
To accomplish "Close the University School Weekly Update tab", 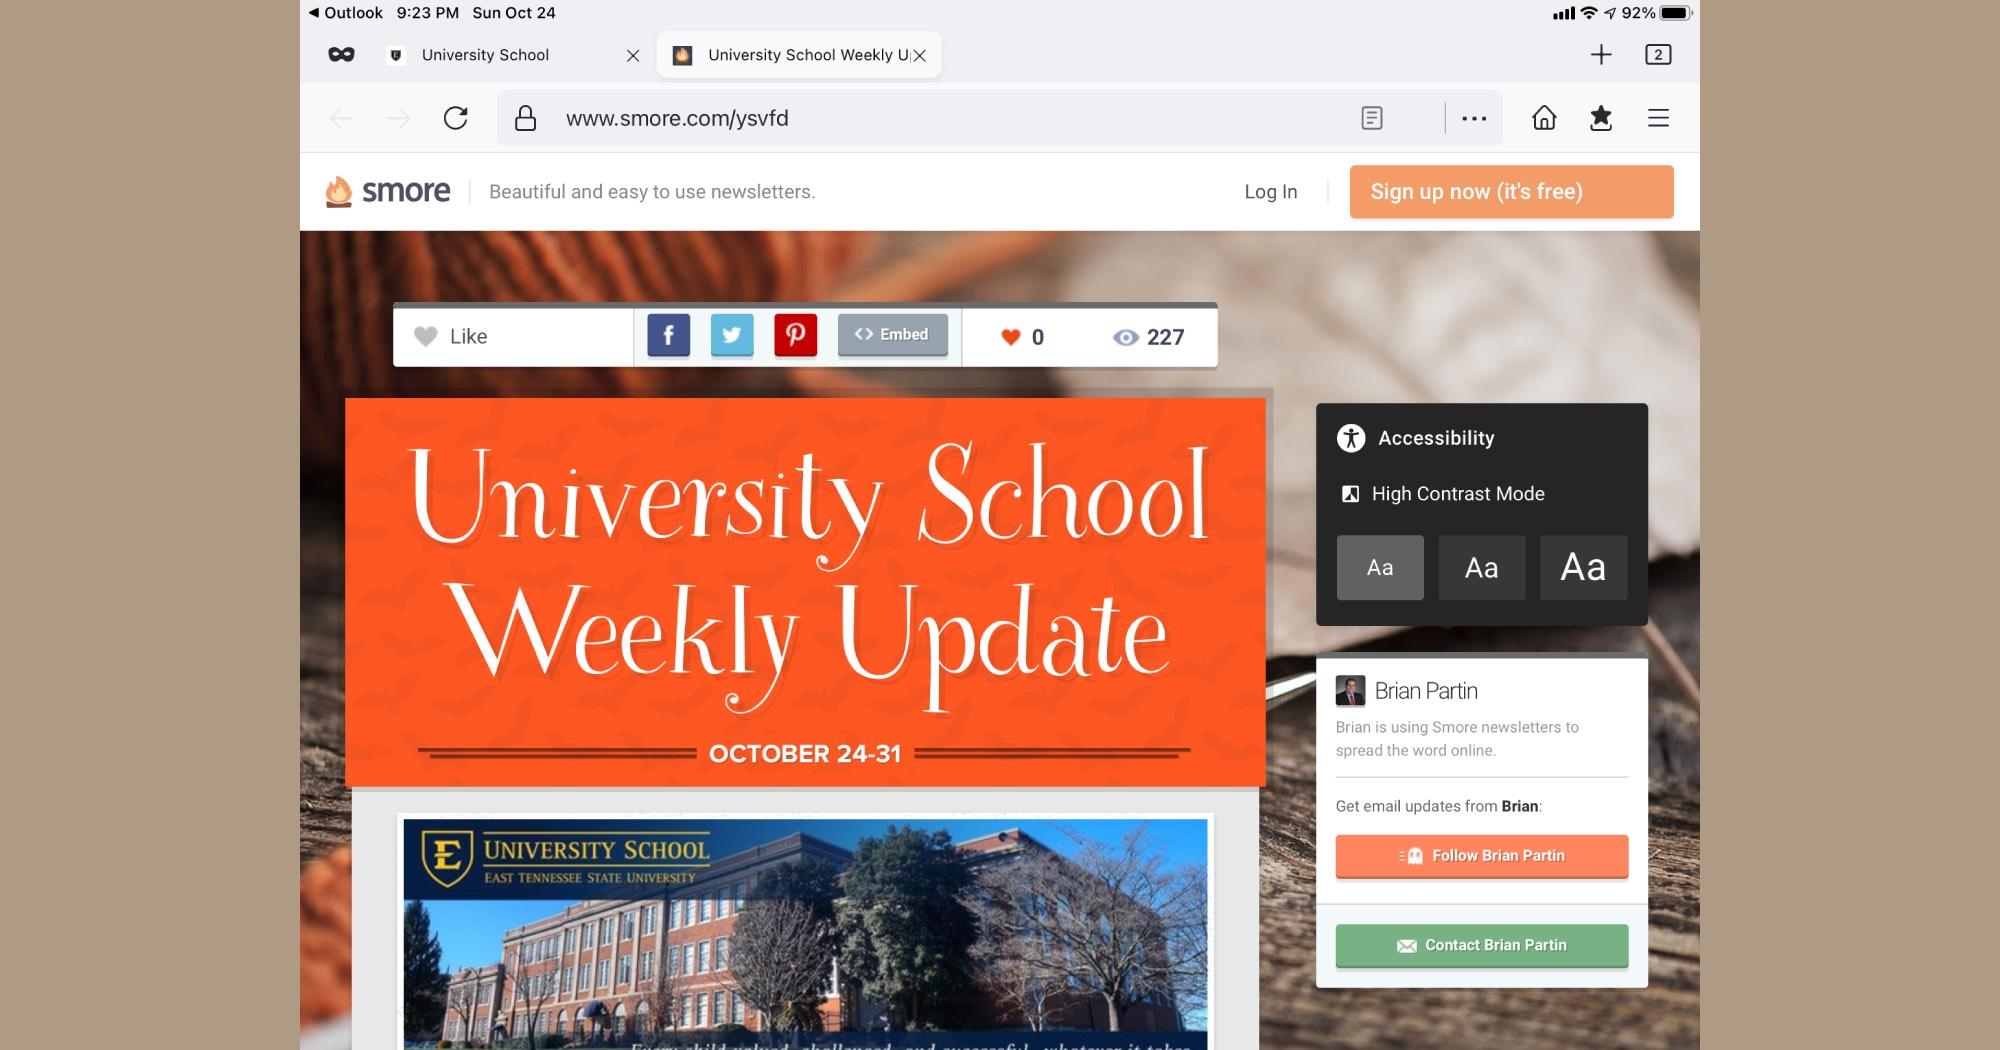I will [x=920, y=56].
